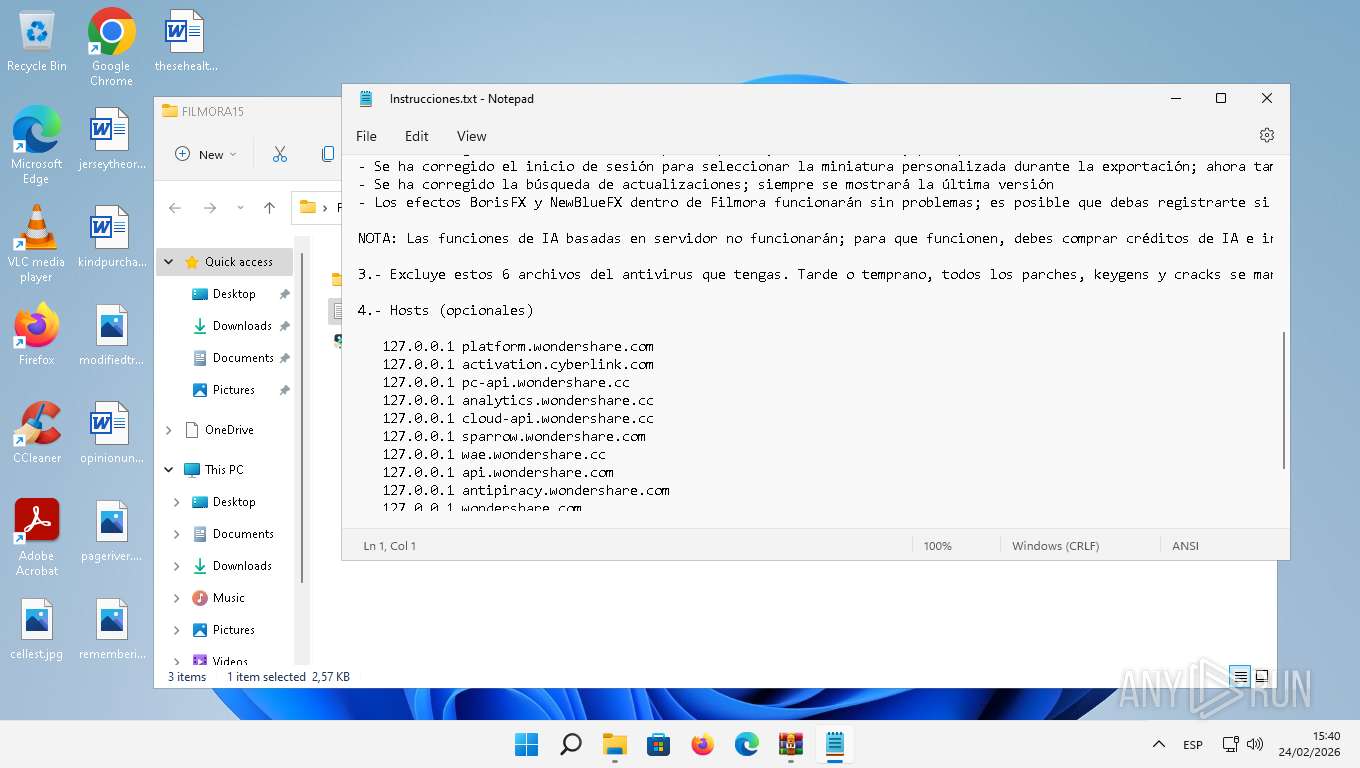The width and height of the screenshot is (1360, 768).
Task: Open pinned Documents under Quick access
Action: point(243,358)
